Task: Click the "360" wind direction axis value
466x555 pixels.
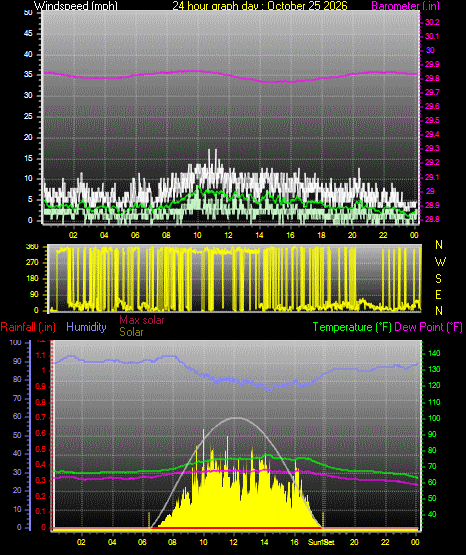Action: coord(32,247)
